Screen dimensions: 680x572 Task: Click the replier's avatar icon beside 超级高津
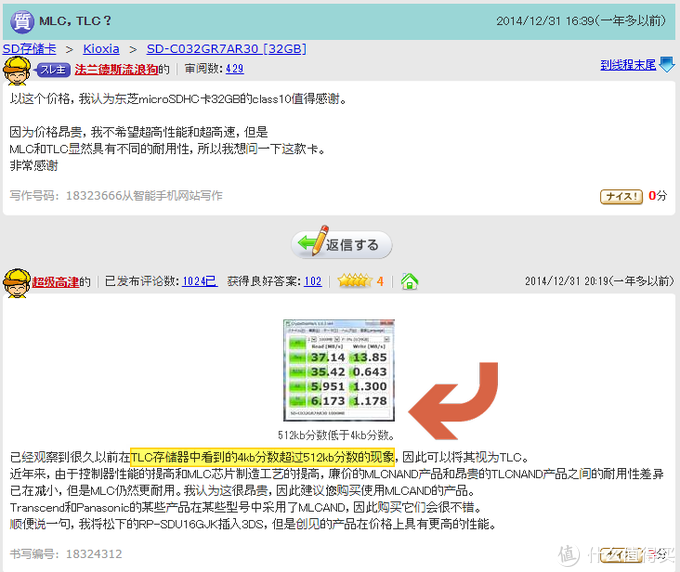click(x=16, y=282)
